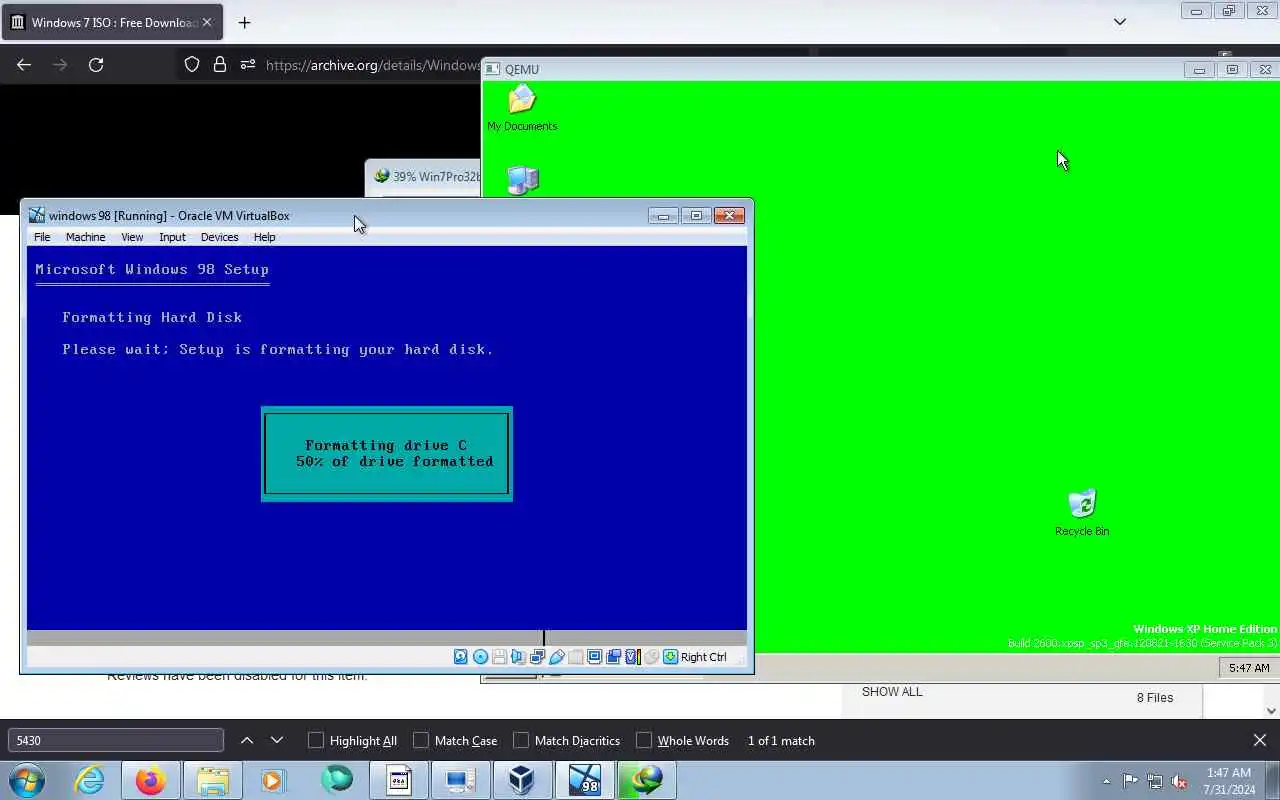This screenshot has height=800, width=1280.
Task: Open the VirtualBox Machine menu
Action: pyautogui.click(x=85, y=237)
